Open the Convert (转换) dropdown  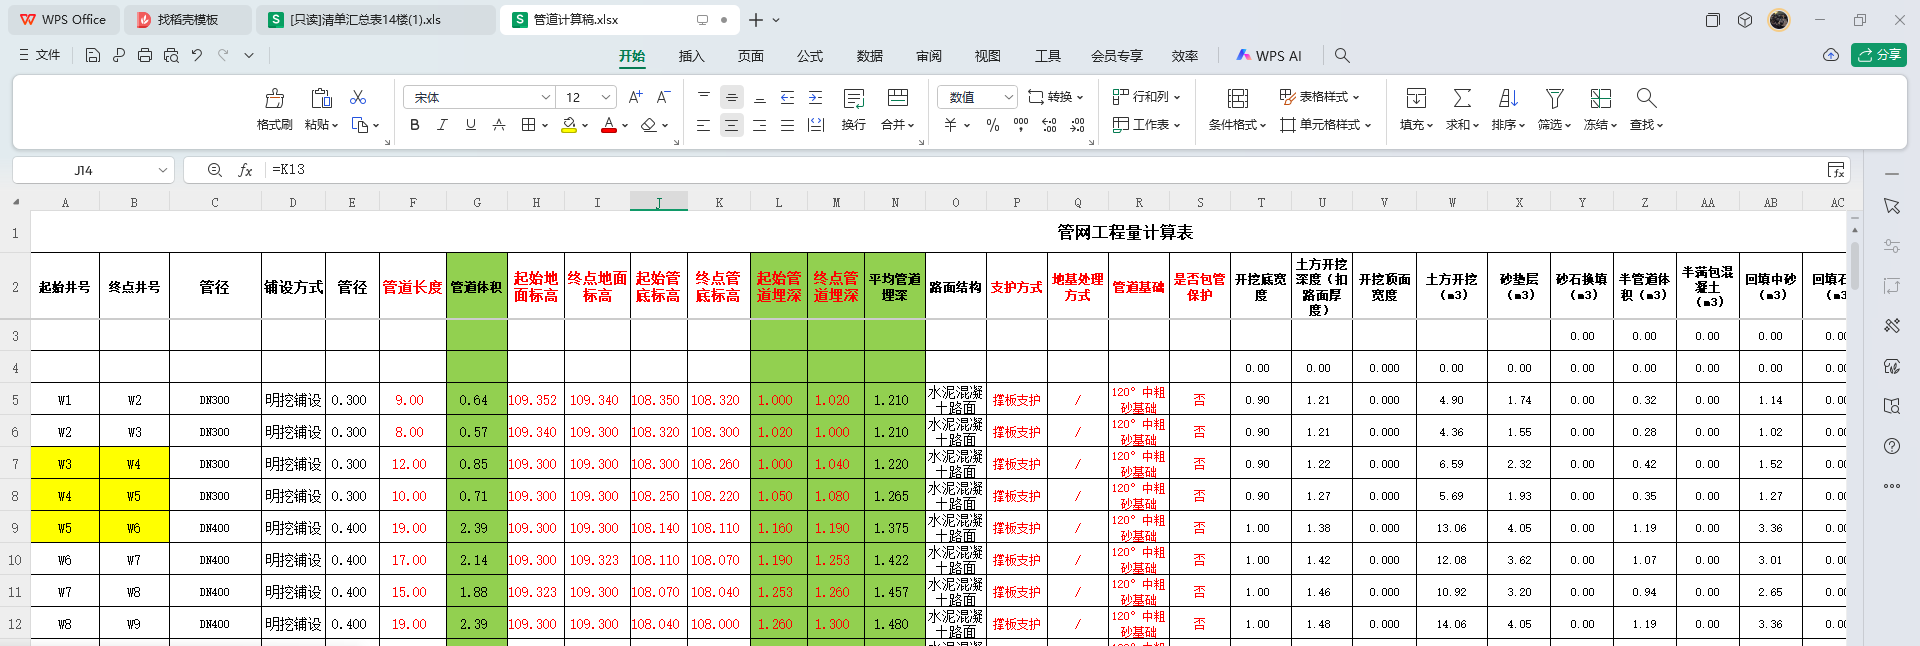(1056, 97)
